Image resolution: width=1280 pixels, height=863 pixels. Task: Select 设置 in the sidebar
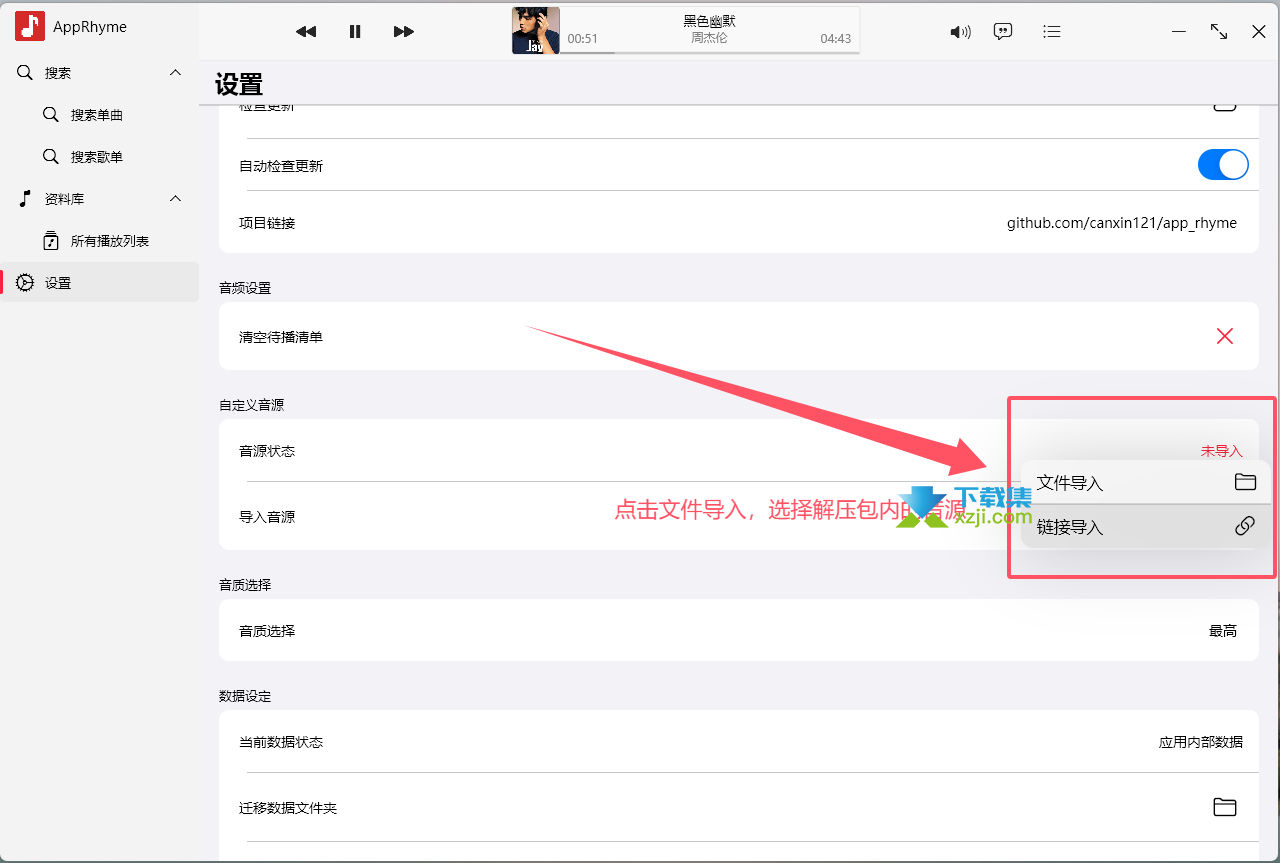(x=100, y=283)
